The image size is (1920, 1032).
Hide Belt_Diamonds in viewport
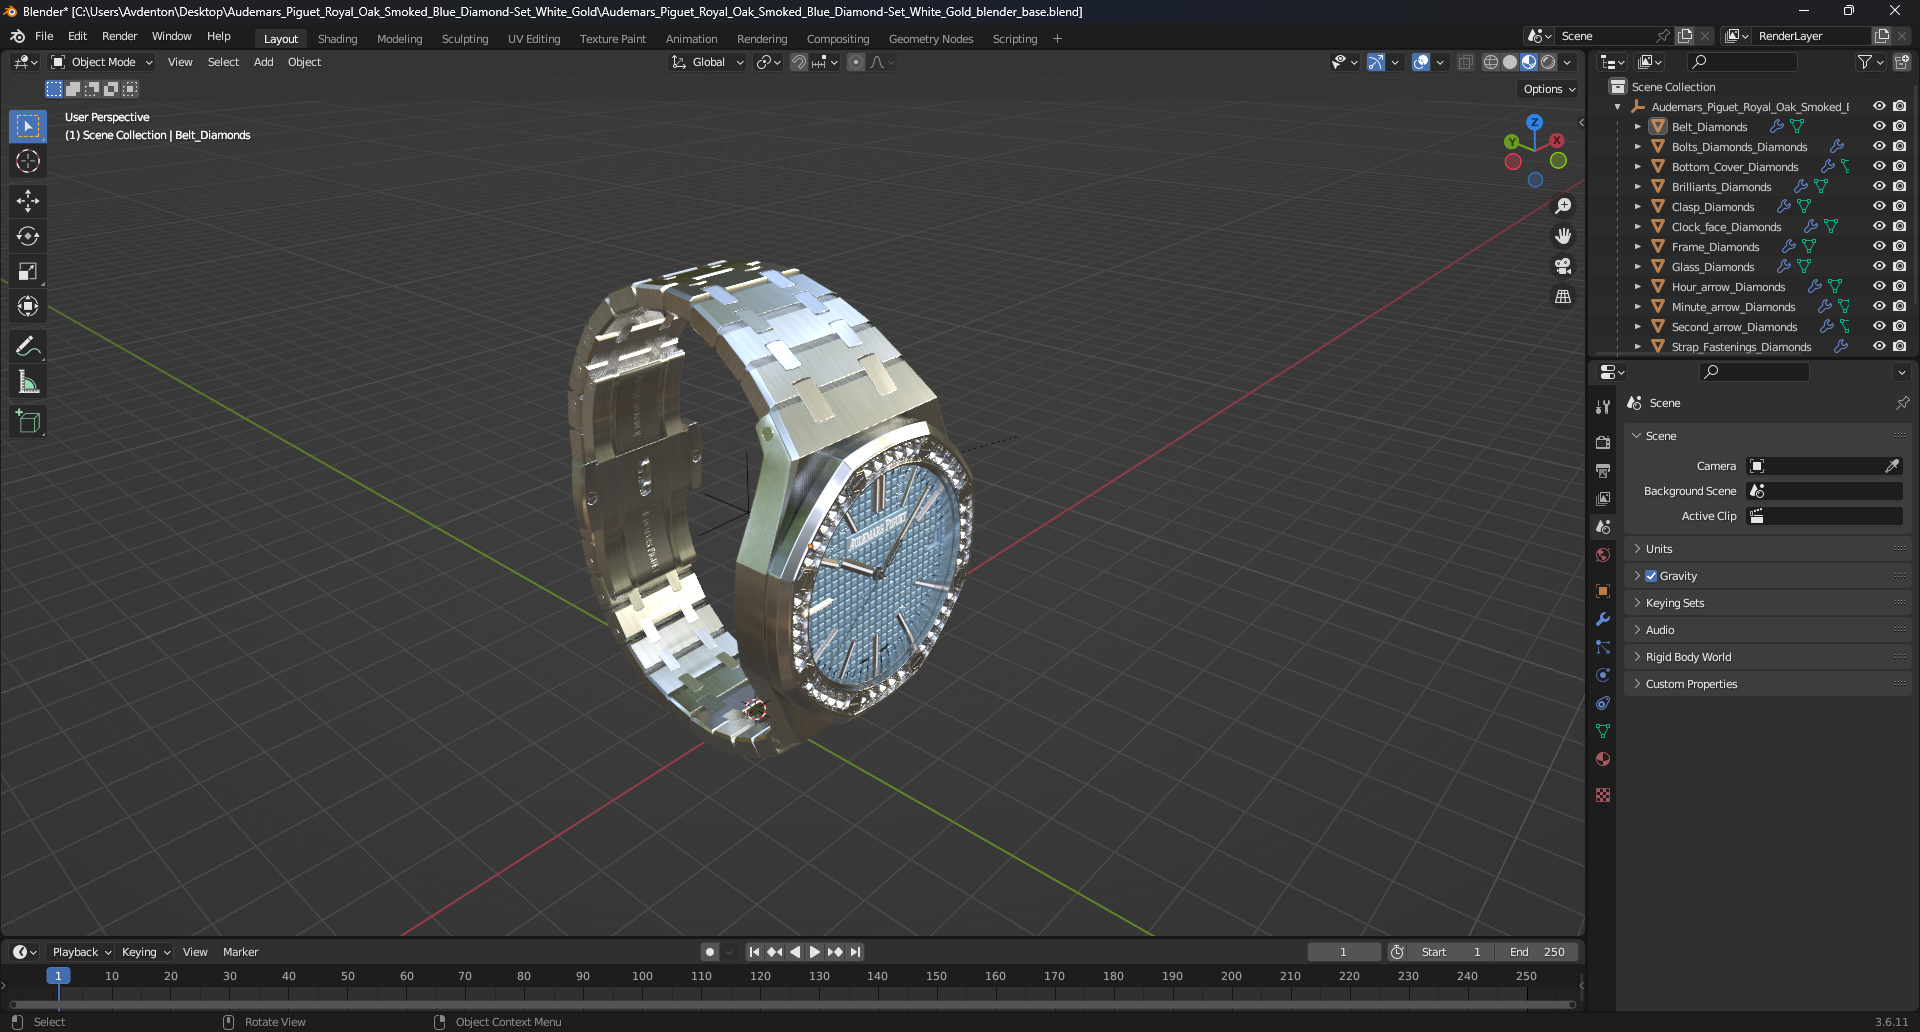[x=1879, y=127]
